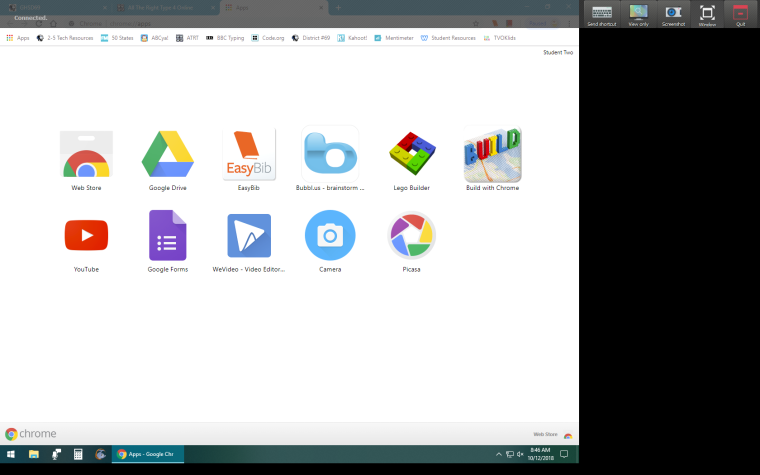Open a new browser tab
760x475 pixels.
point(338,8)
